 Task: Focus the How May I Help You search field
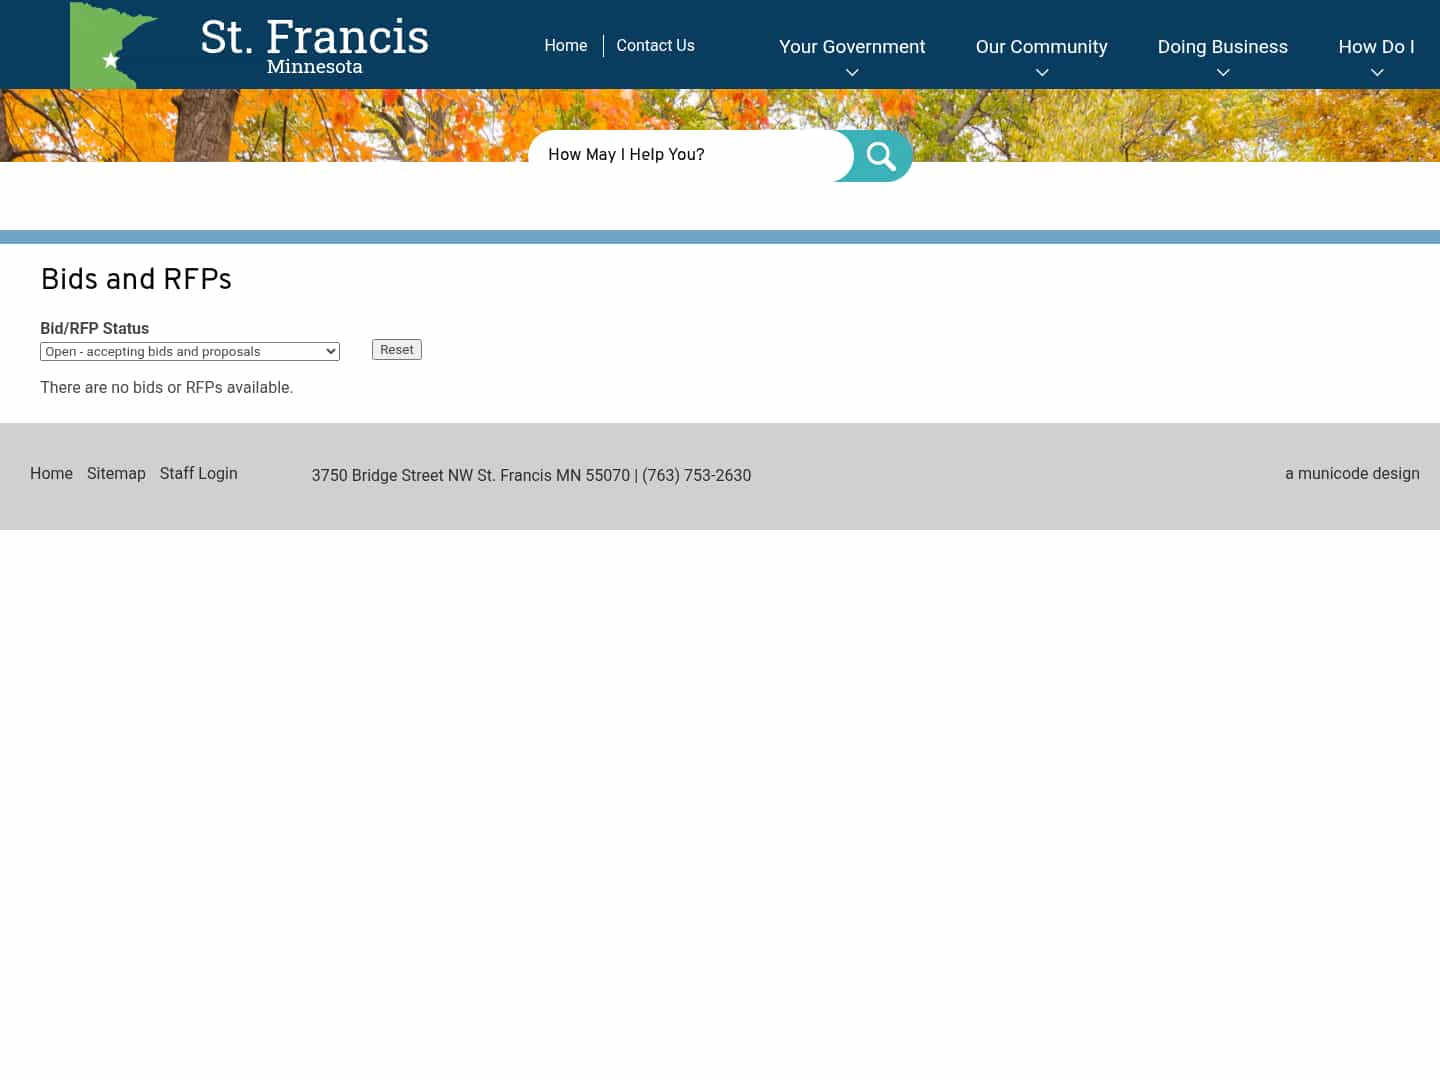point(690,155)
